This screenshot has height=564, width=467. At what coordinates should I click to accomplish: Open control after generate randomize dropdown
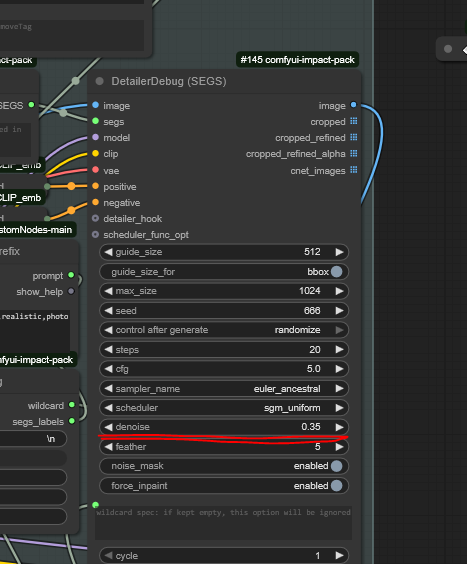pyautogui.click(x=224, y=330)
